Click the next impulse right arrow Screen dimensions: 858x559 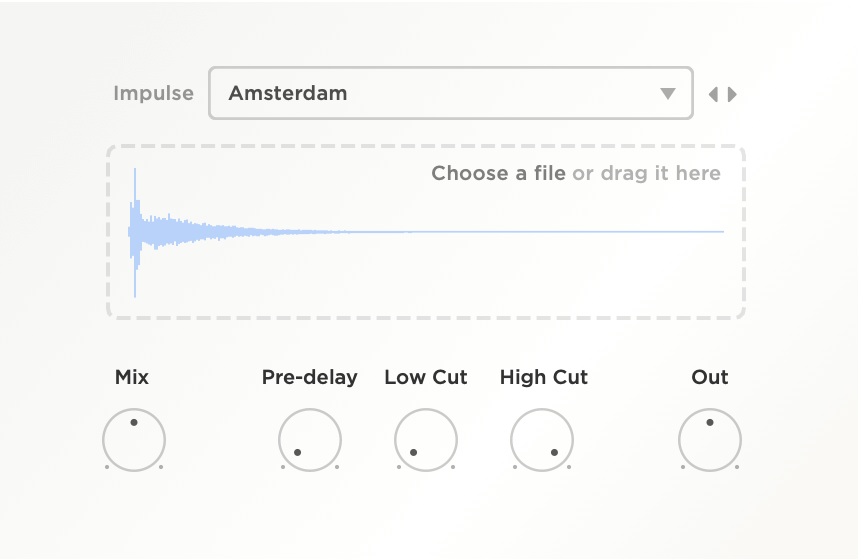point(733,95)
